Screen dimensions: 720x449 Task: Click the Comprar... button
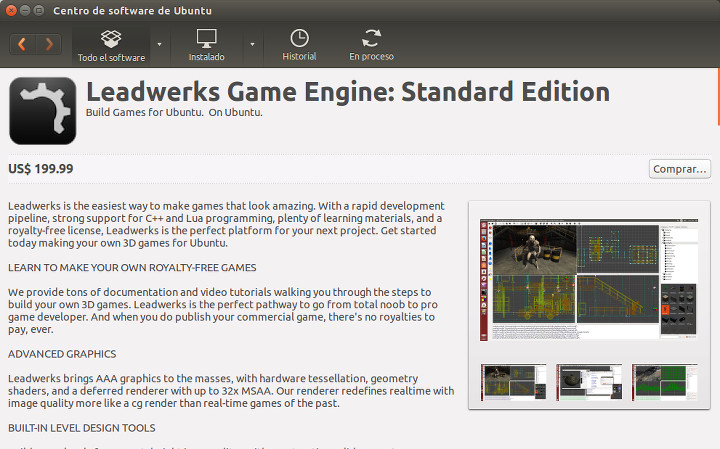(x=680, y=169)
